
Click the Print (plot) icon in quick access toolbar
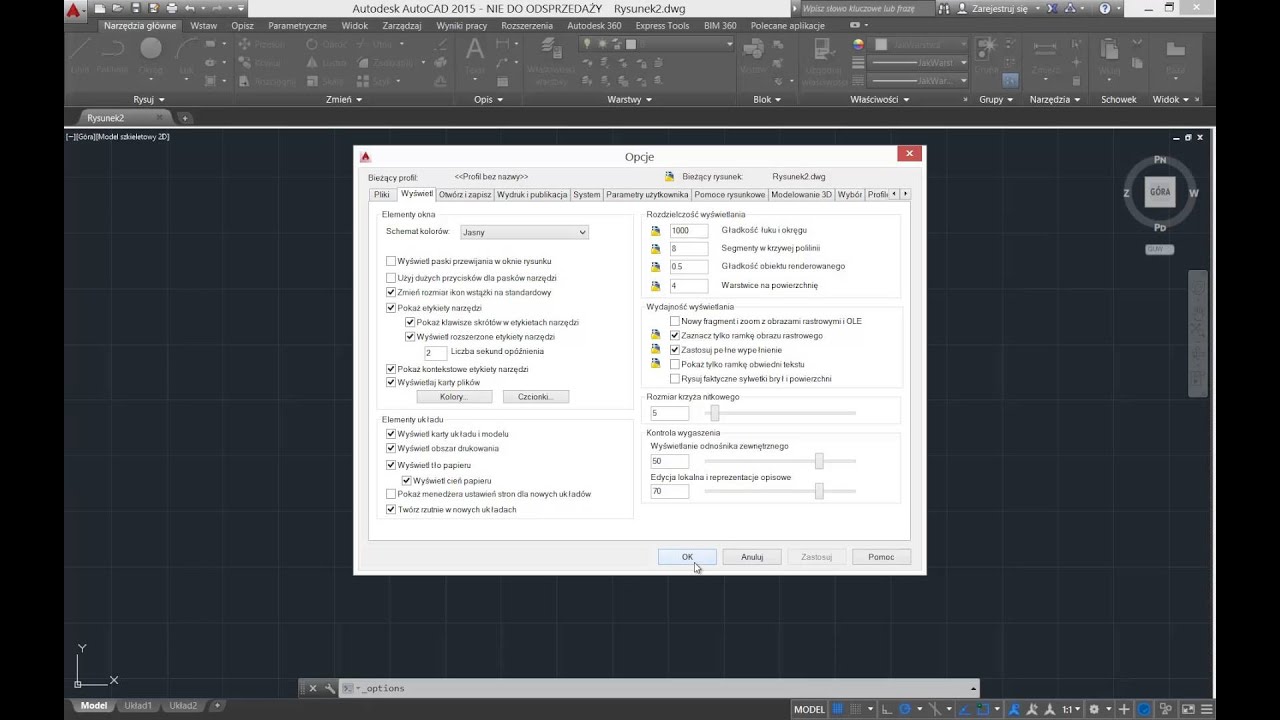tap(172, 9)
